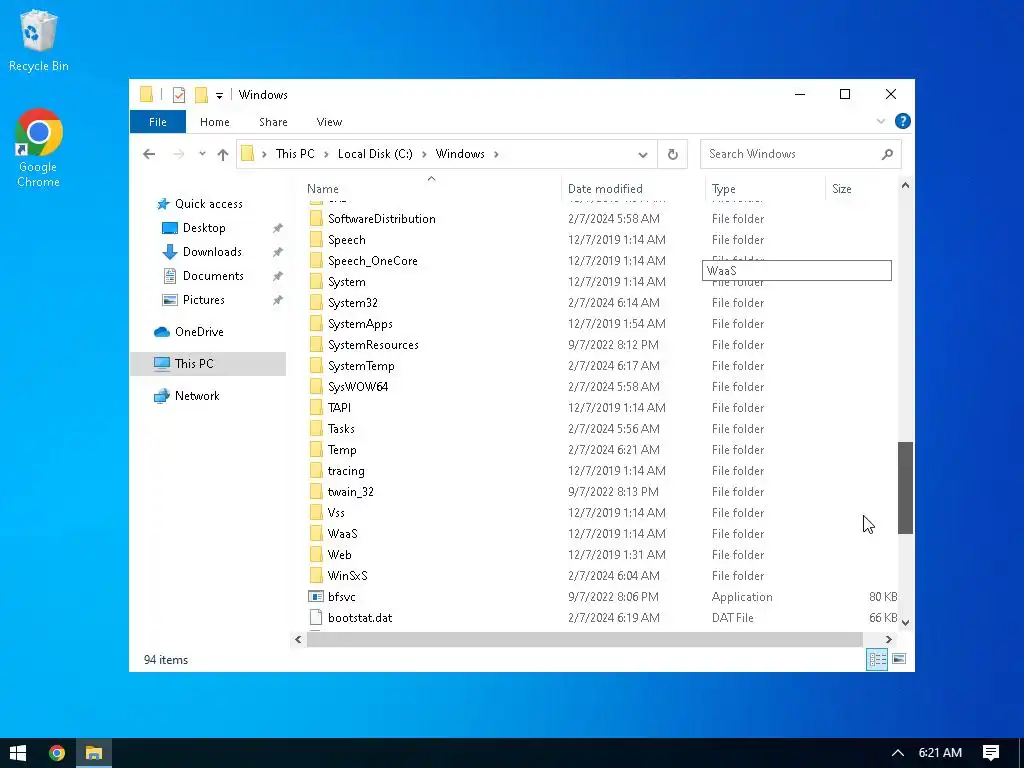Viewport: 1024px width, 768px height.
Task: Open the Recent locations dropdown arrow
Action: (202, 154)
